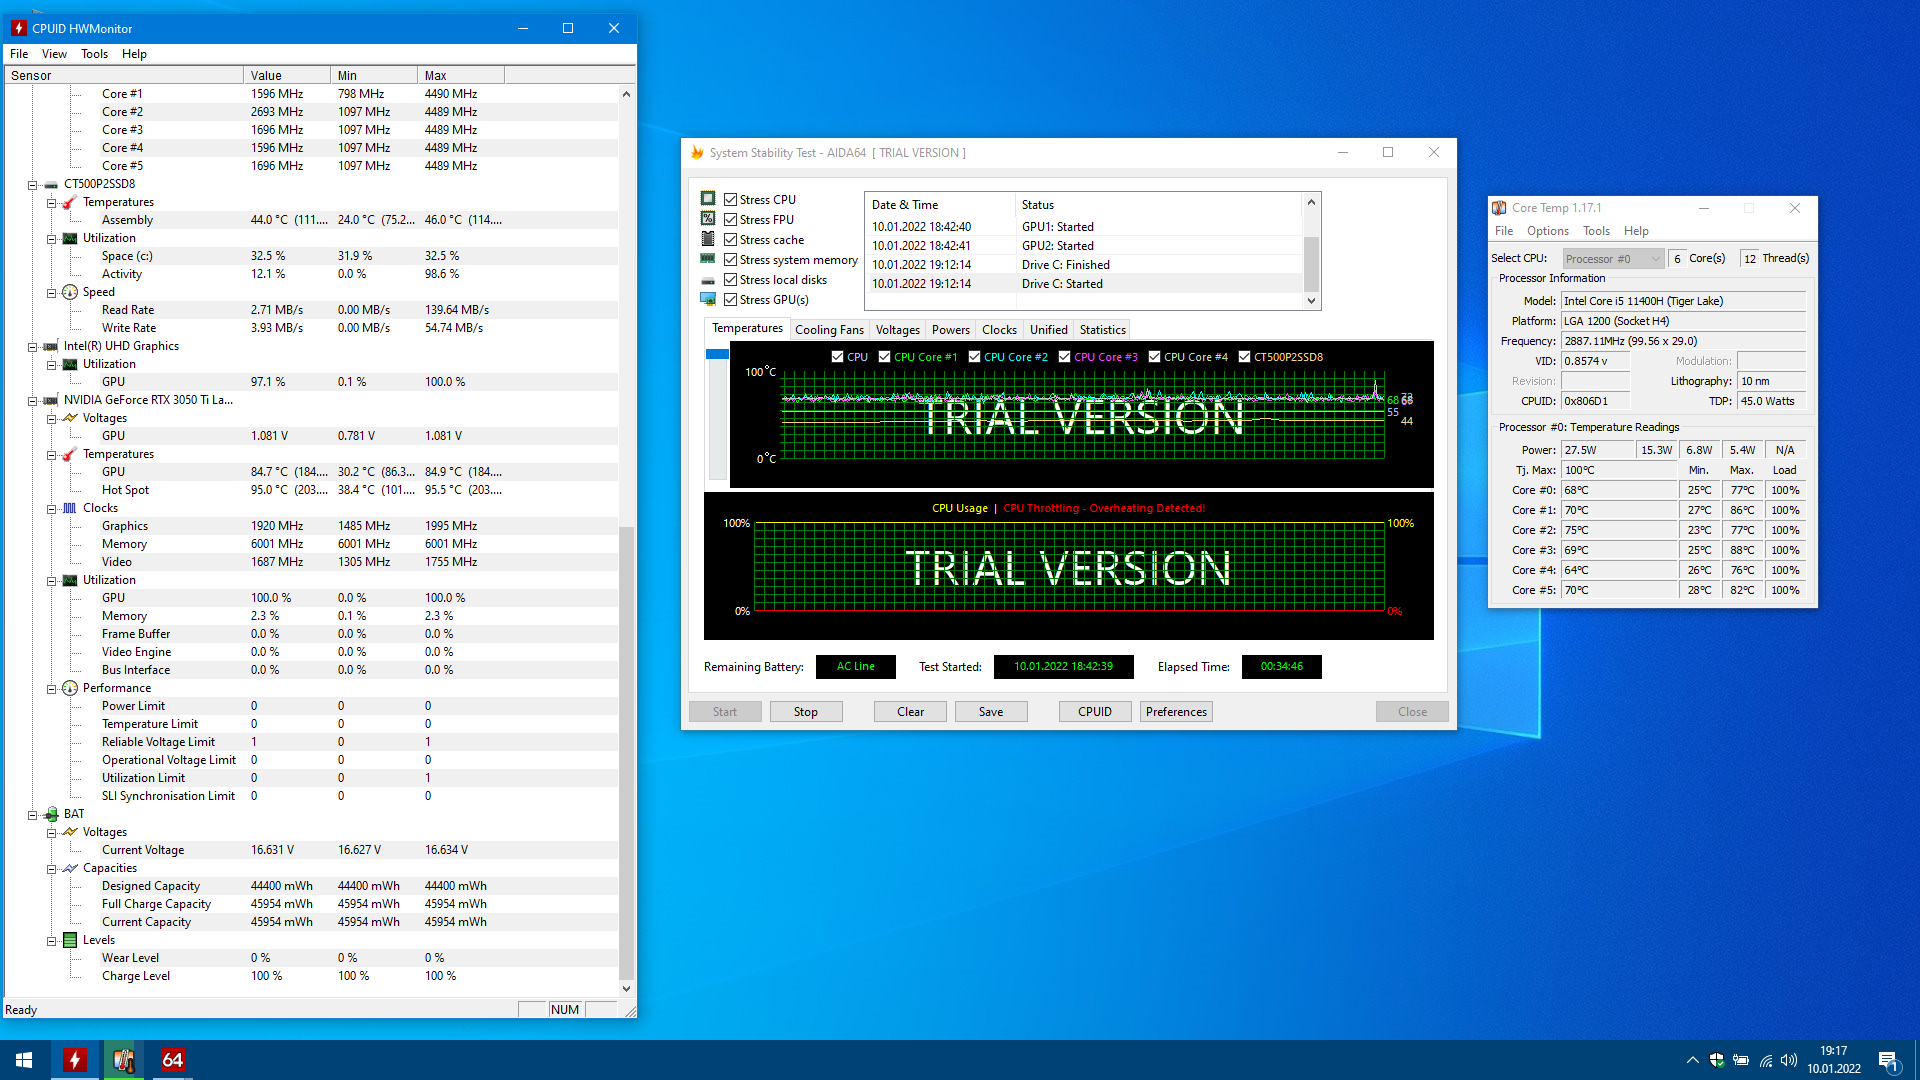Click the volume icon in system tray
The height and width of the screenshot is (1080, 1920).
1789,1060
